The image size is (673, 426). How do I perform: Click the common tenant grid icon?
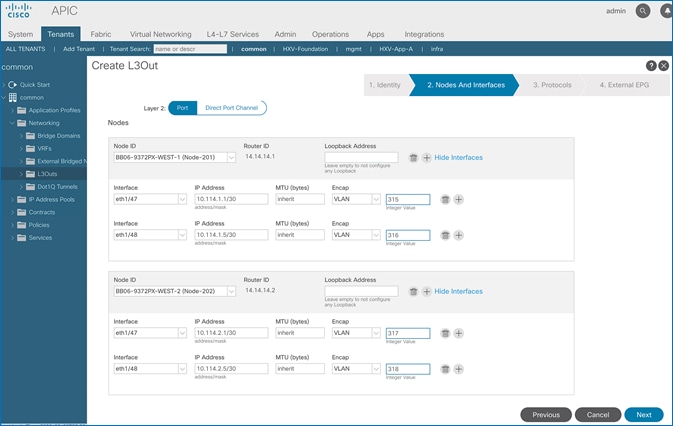(x=13, y=97)
